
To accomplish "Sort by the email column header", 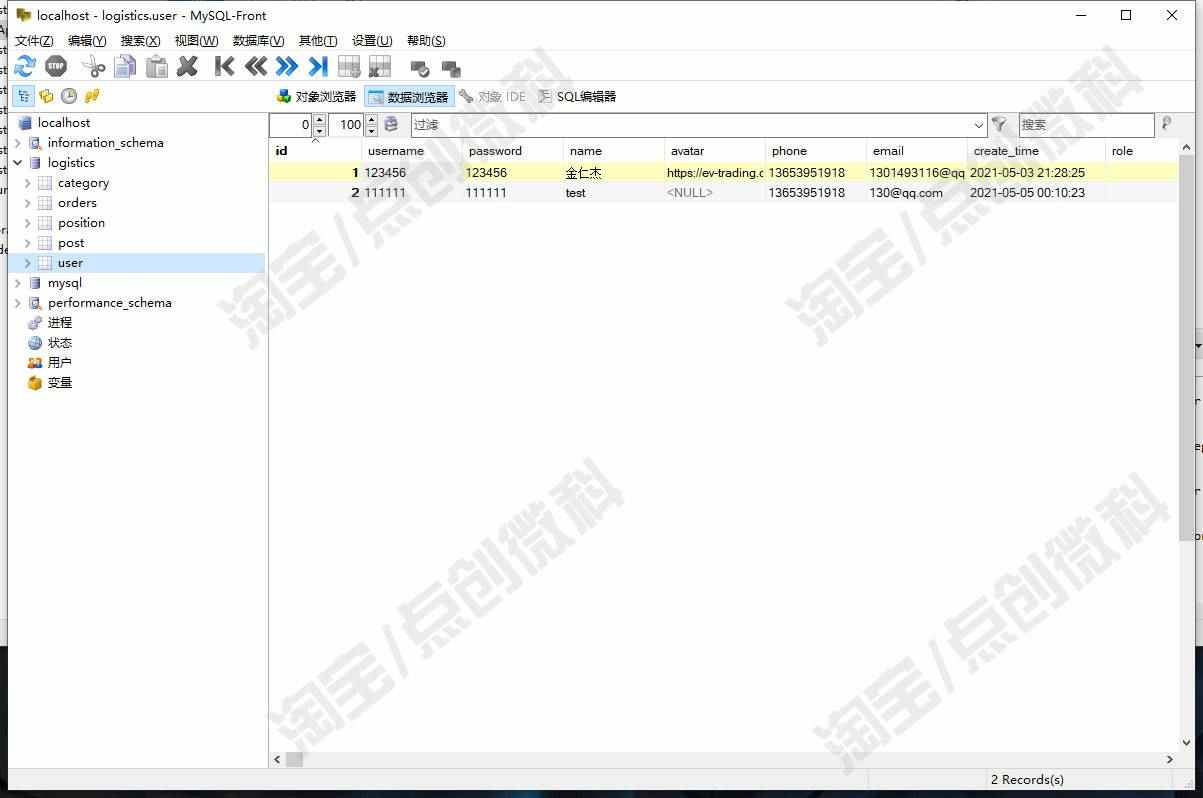I will [916, 151].
